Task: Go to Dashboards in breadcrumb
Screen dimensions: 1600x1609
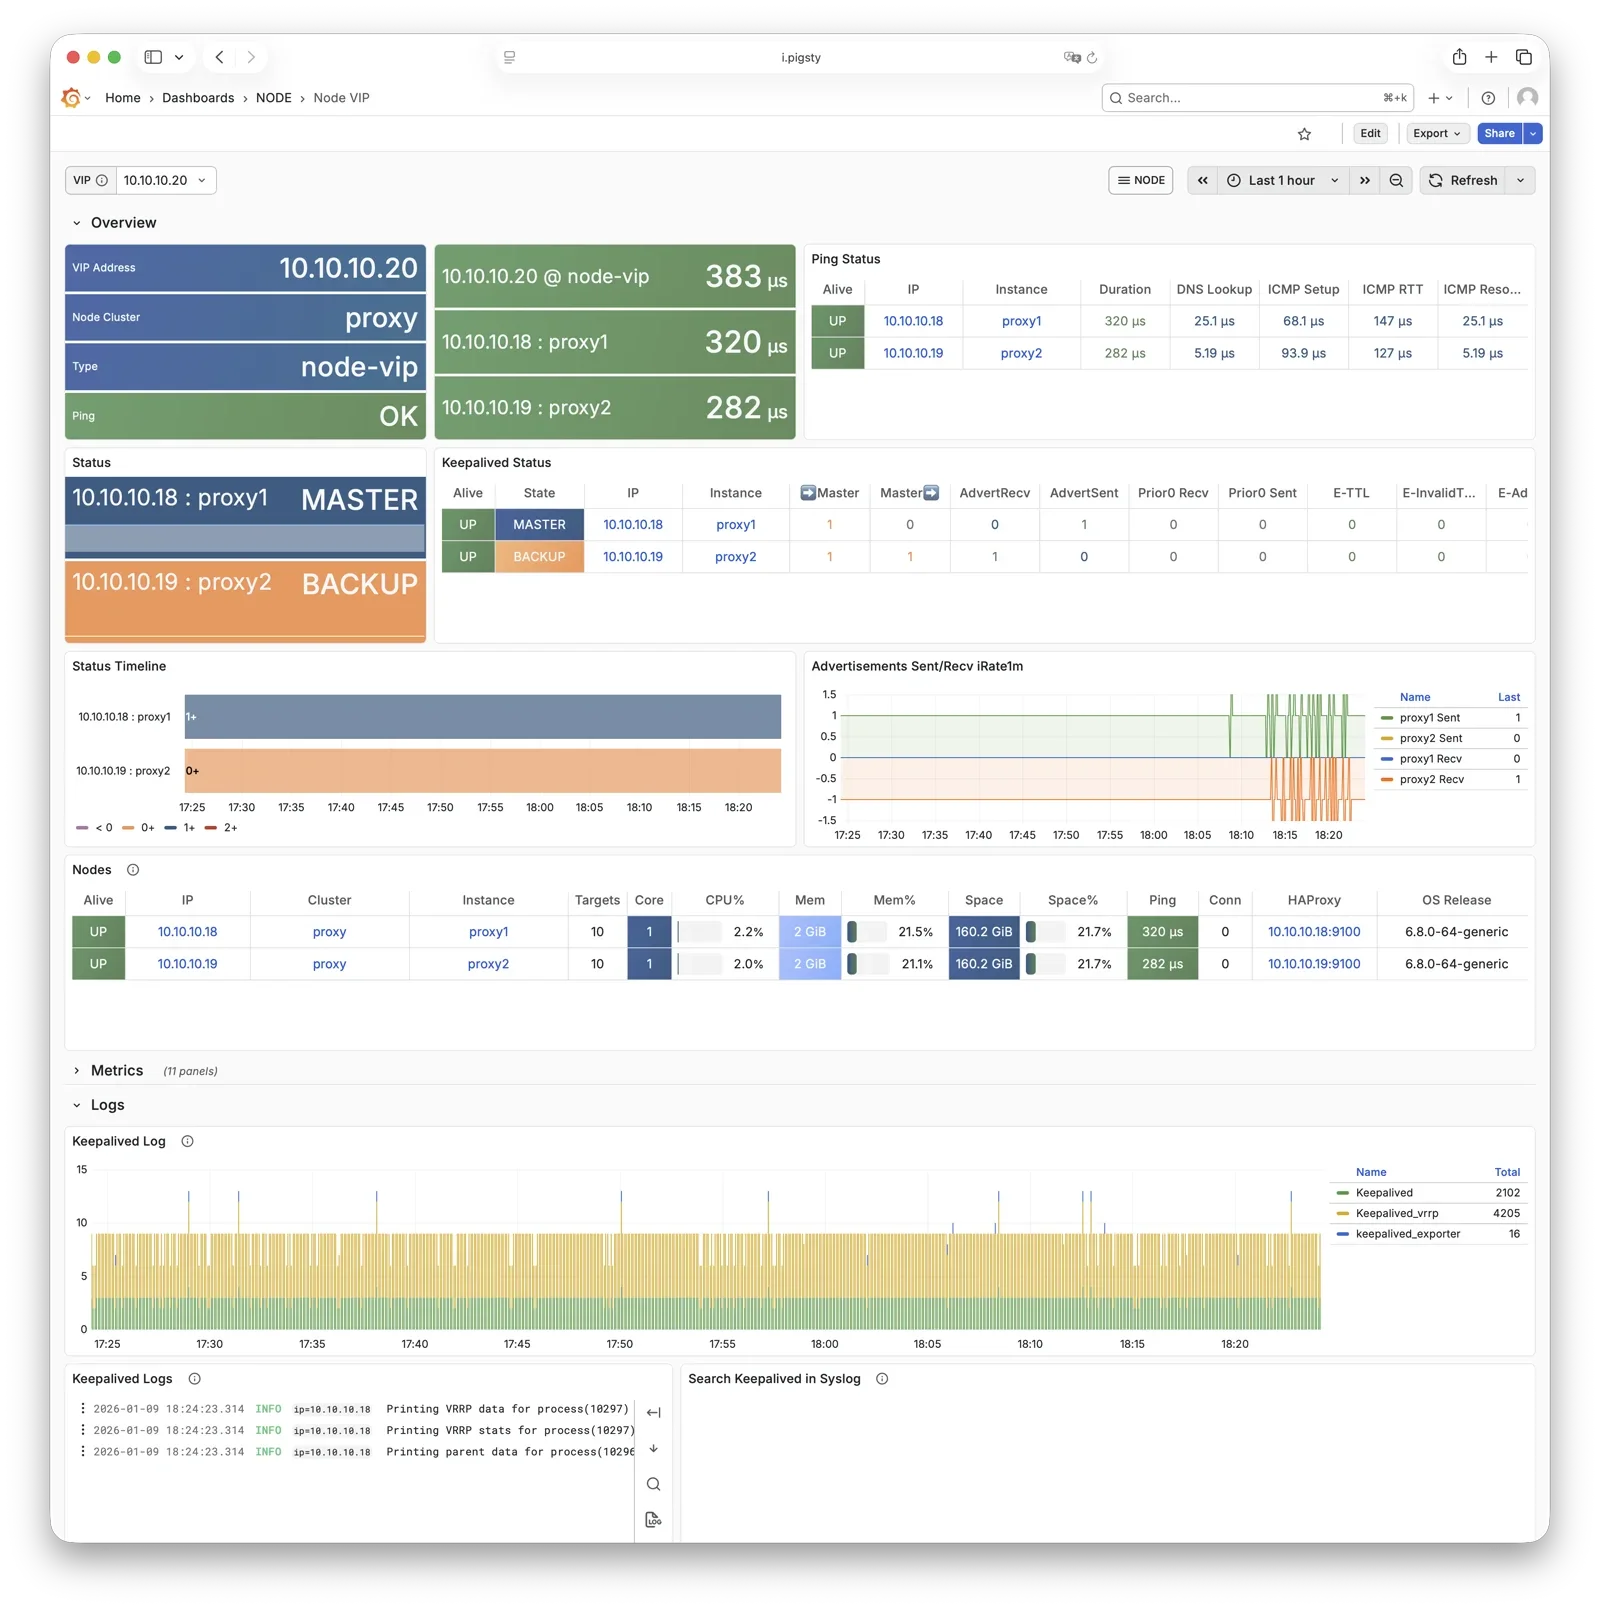Action: (x=198, y=98)
